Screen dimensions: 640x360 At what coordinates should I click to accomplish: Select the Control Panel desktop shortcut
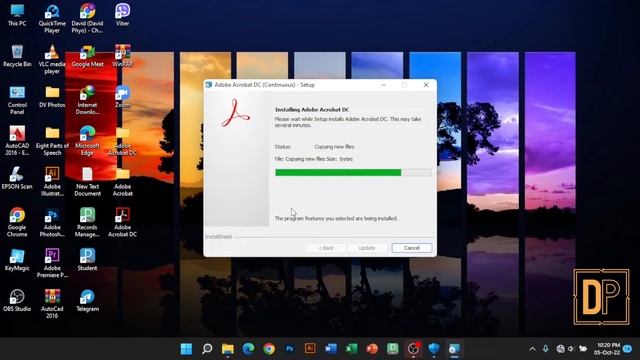tap(17, 100)
